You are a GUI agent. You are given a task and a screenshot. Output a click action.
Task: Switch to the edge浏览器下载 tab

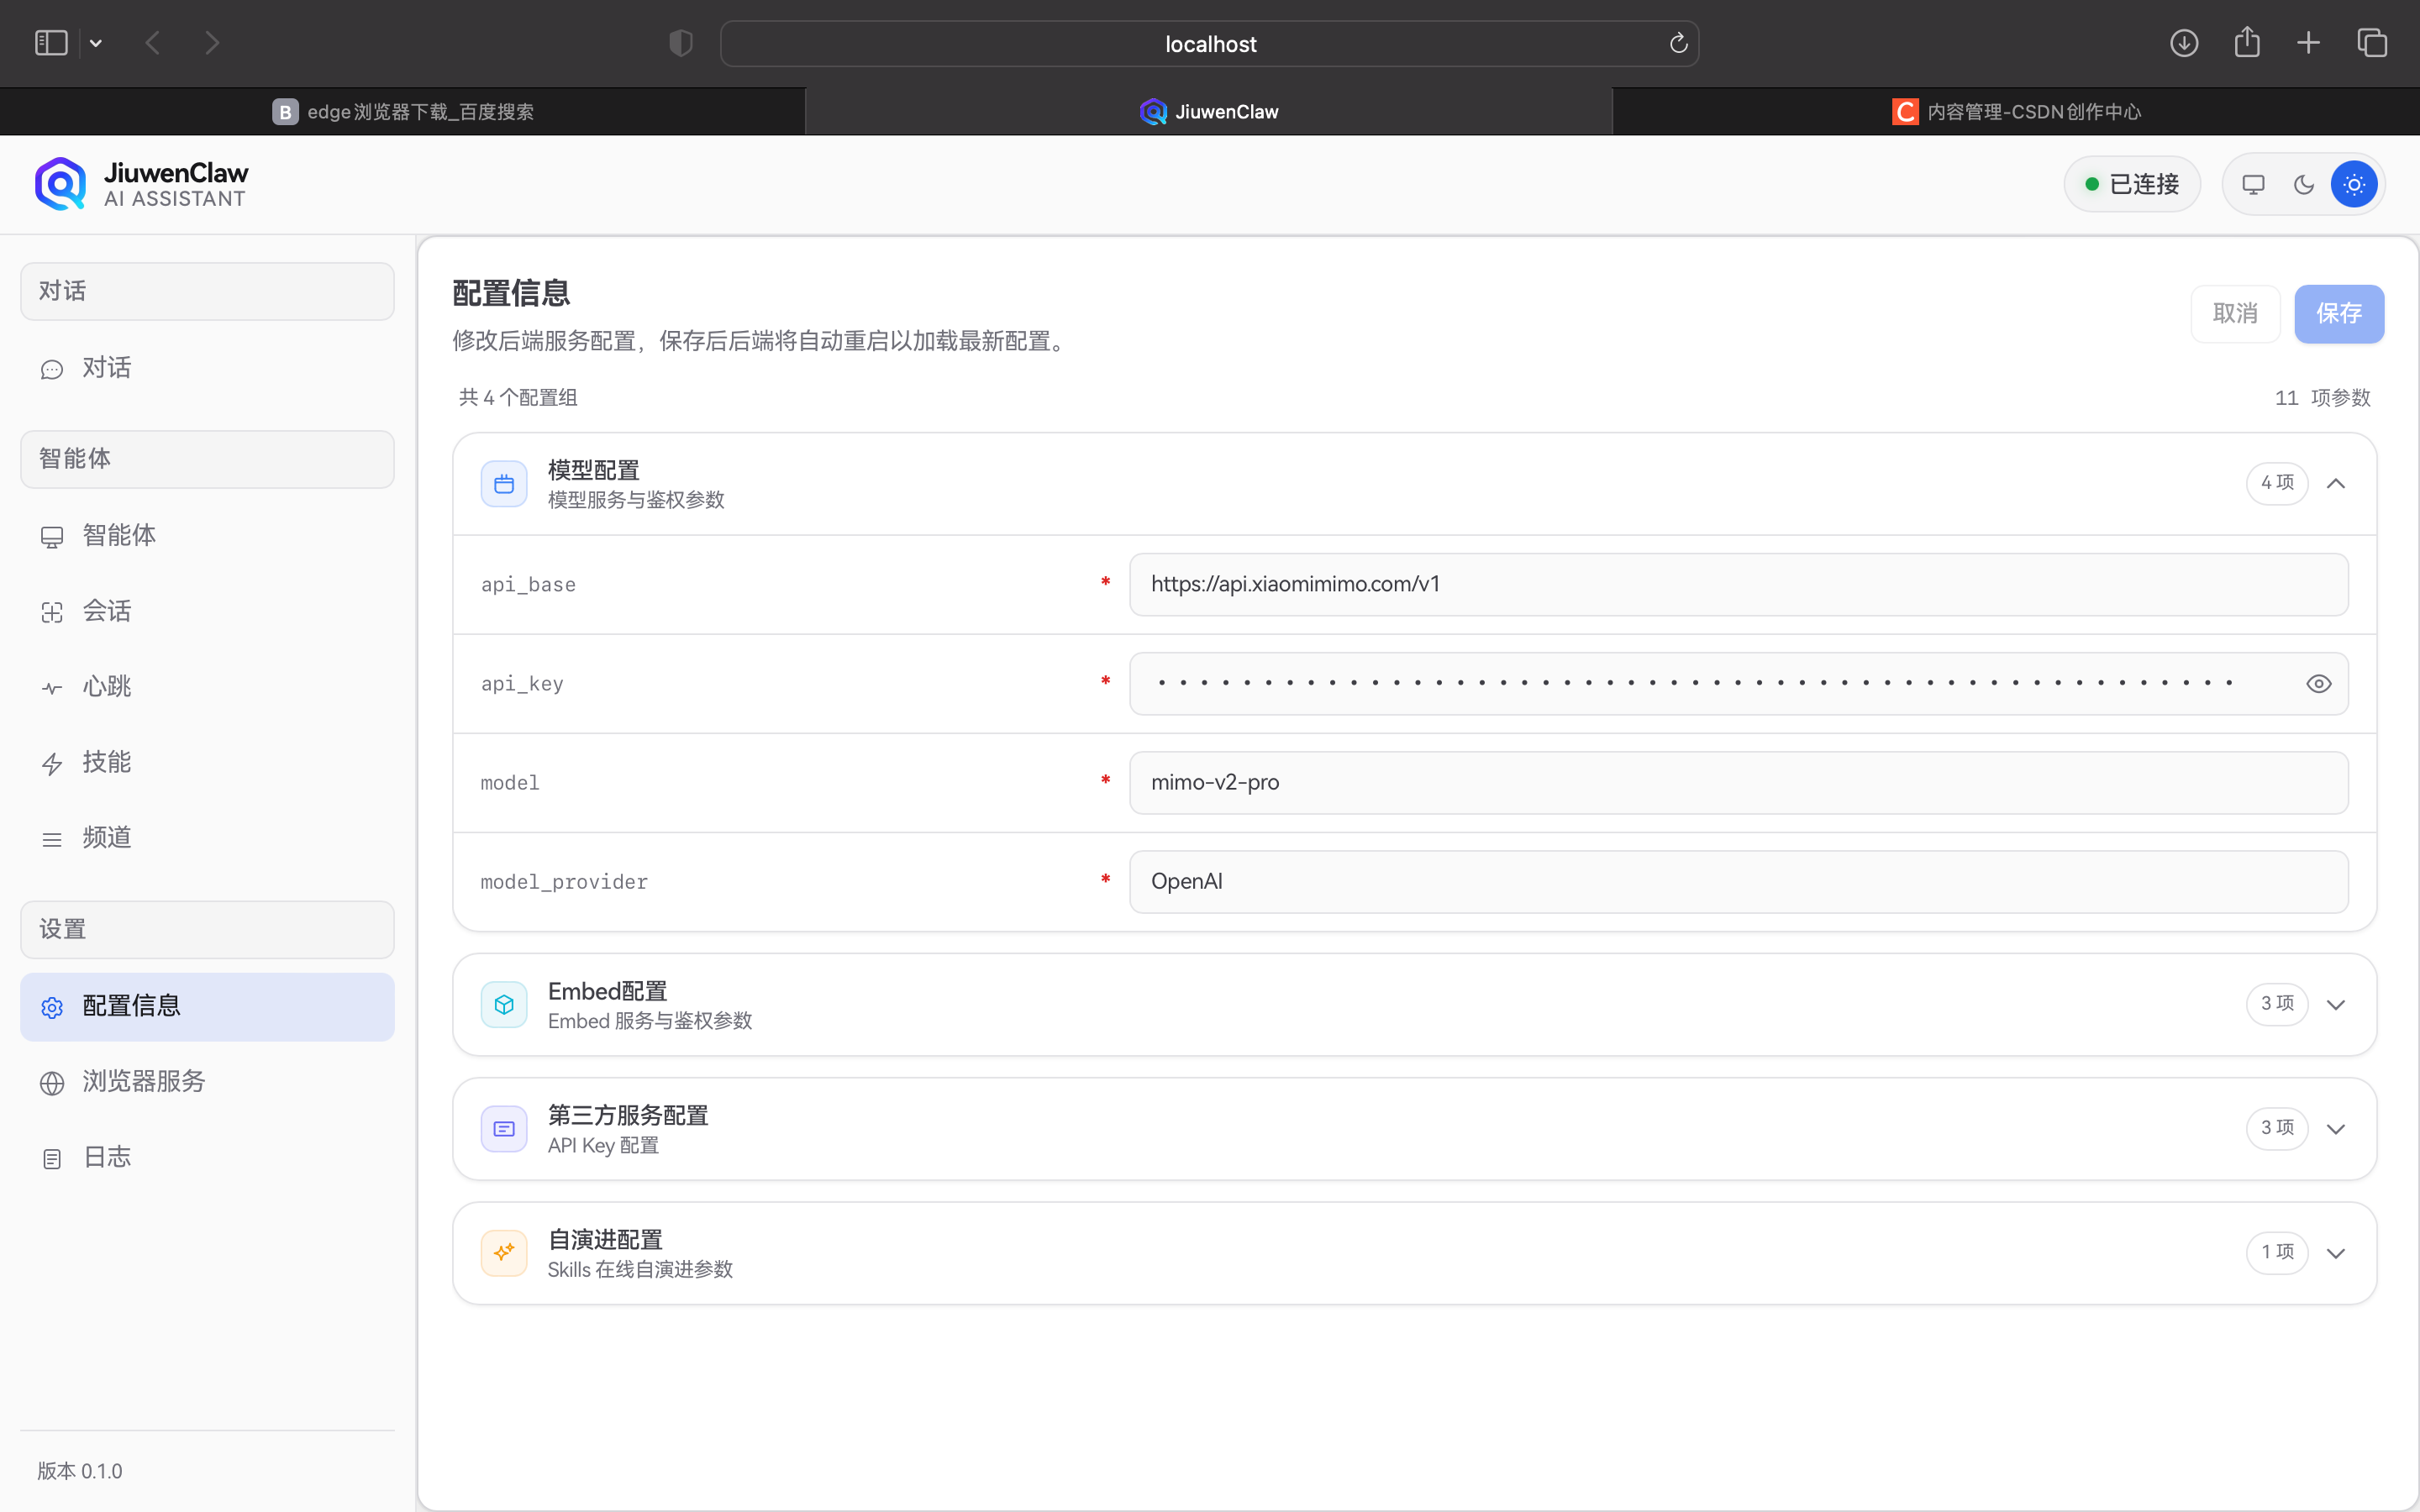pyautogui.click(x=403, y=112)
